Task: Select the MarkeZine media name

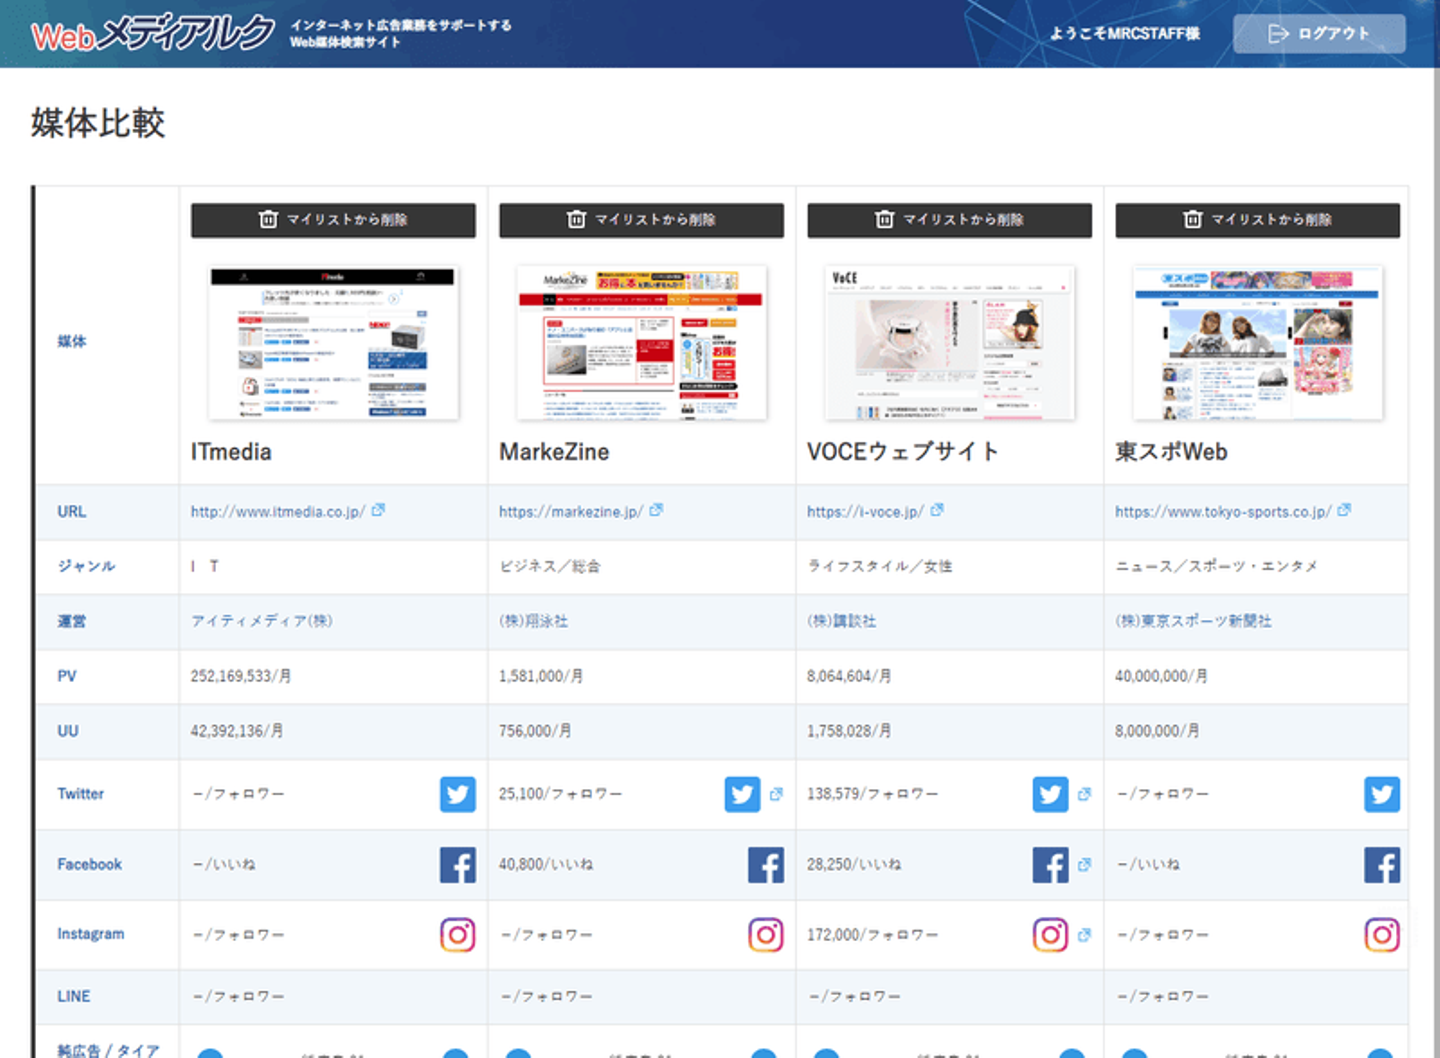Action: click(x=554, y=452)
